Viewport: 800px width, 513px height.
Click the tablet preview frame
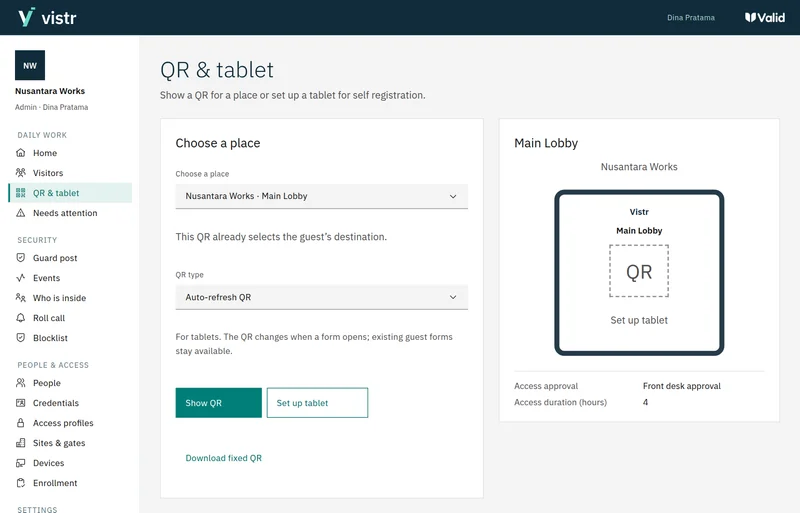point(639,273)
